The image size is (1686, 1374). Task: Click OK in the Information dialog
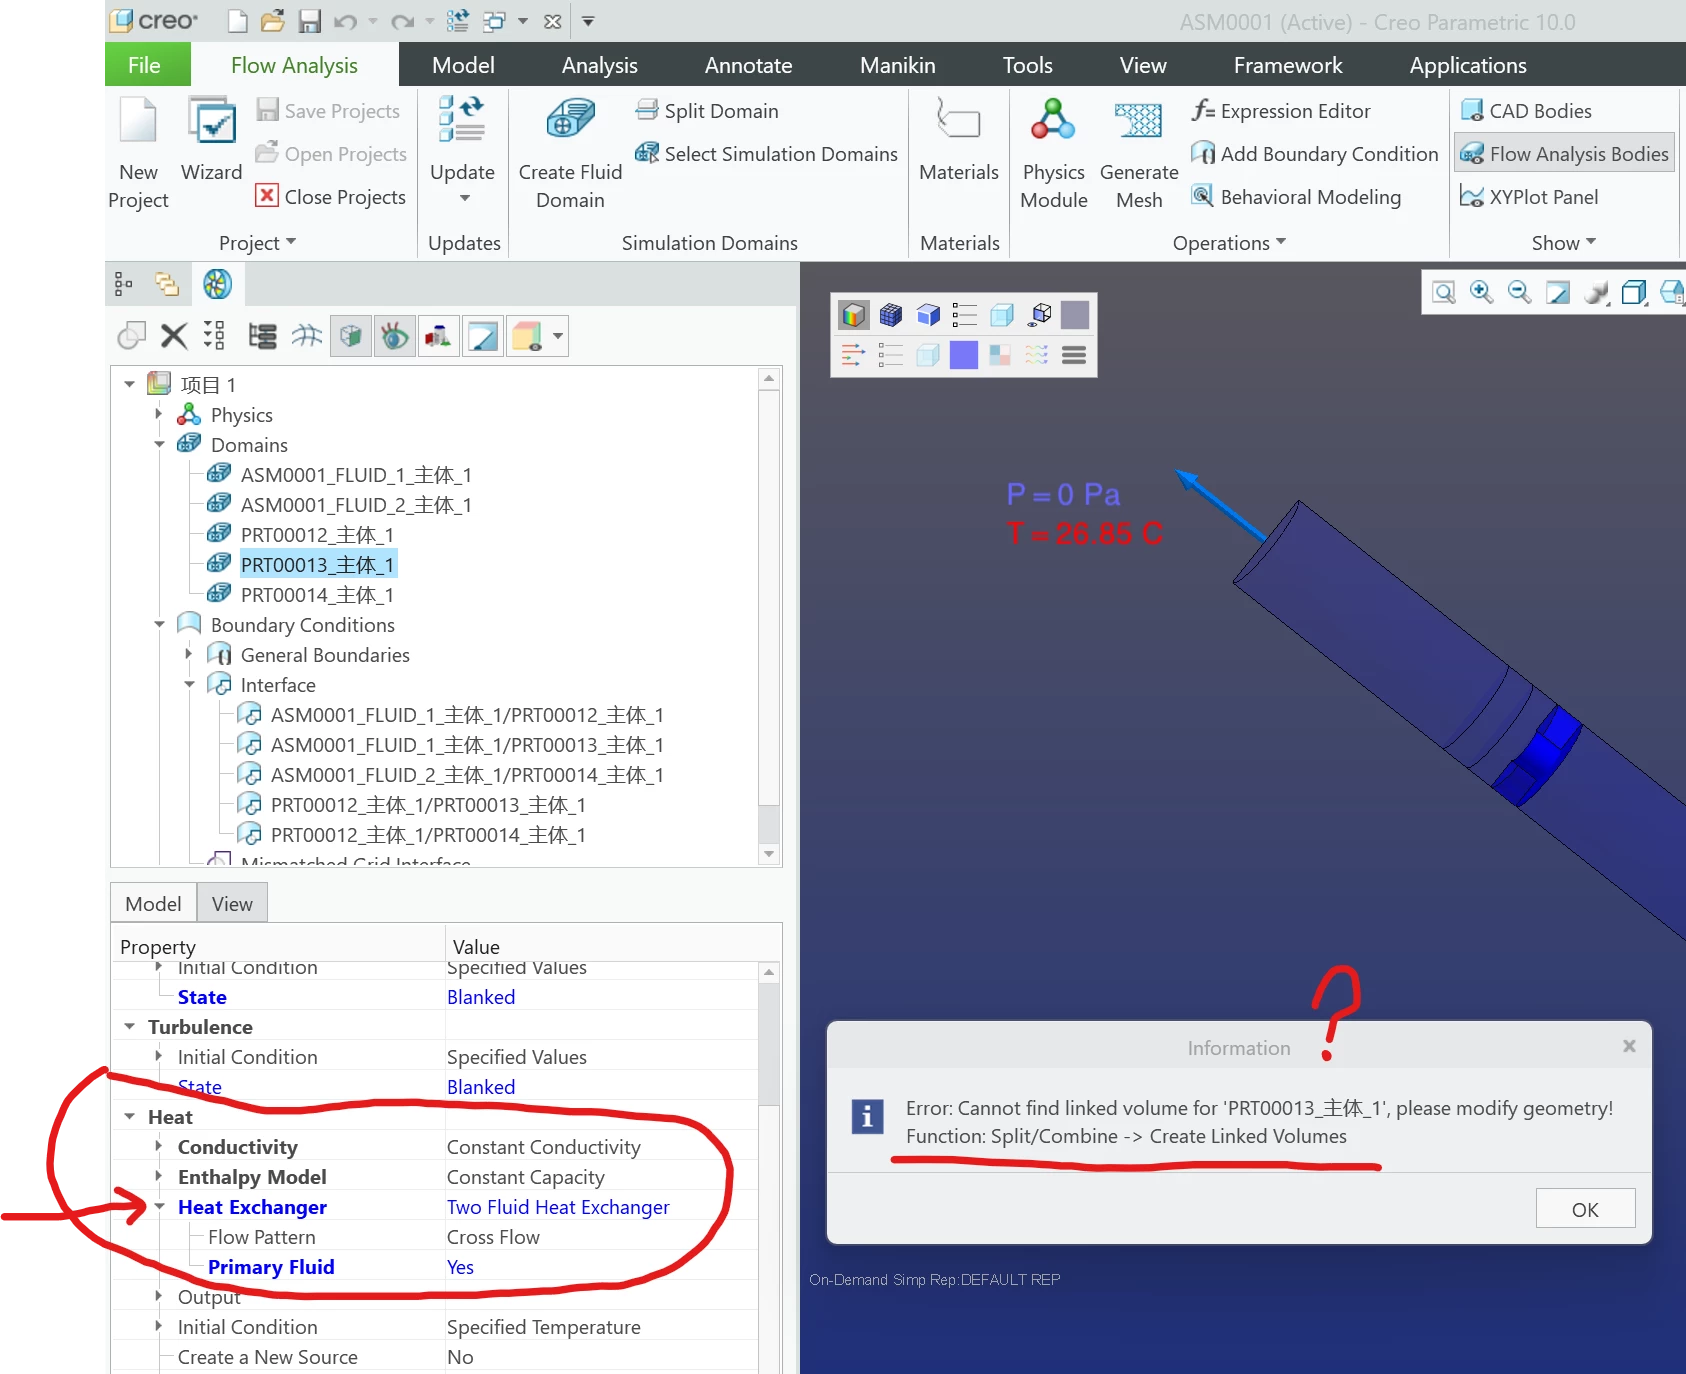point(1585,1209)
